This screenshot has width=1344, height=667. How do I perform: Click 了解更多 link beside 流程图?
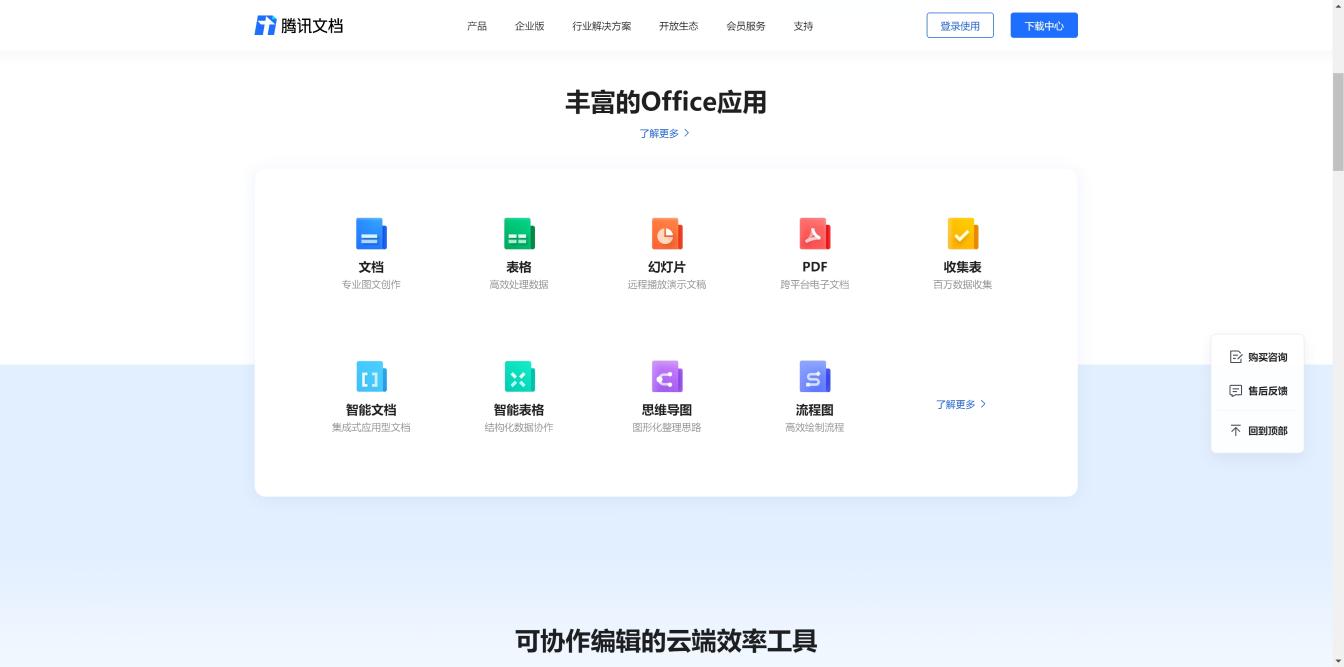pyautogui.click(x=955, y=404)
